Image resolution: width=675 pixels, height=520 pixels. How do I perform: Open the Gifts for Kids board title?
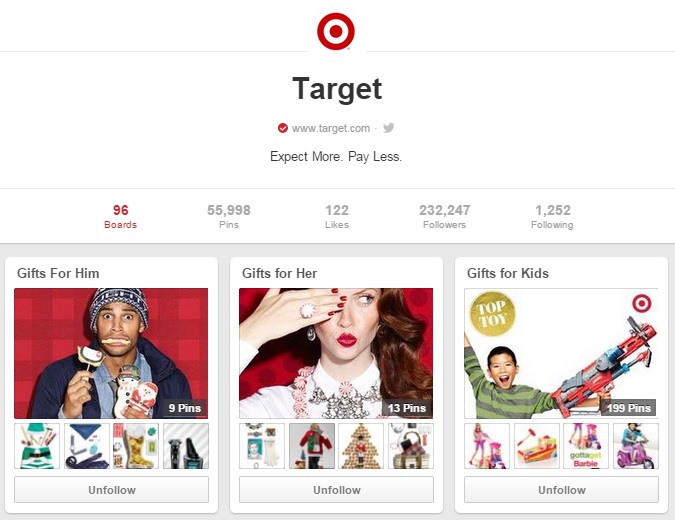tap(508, 273)
